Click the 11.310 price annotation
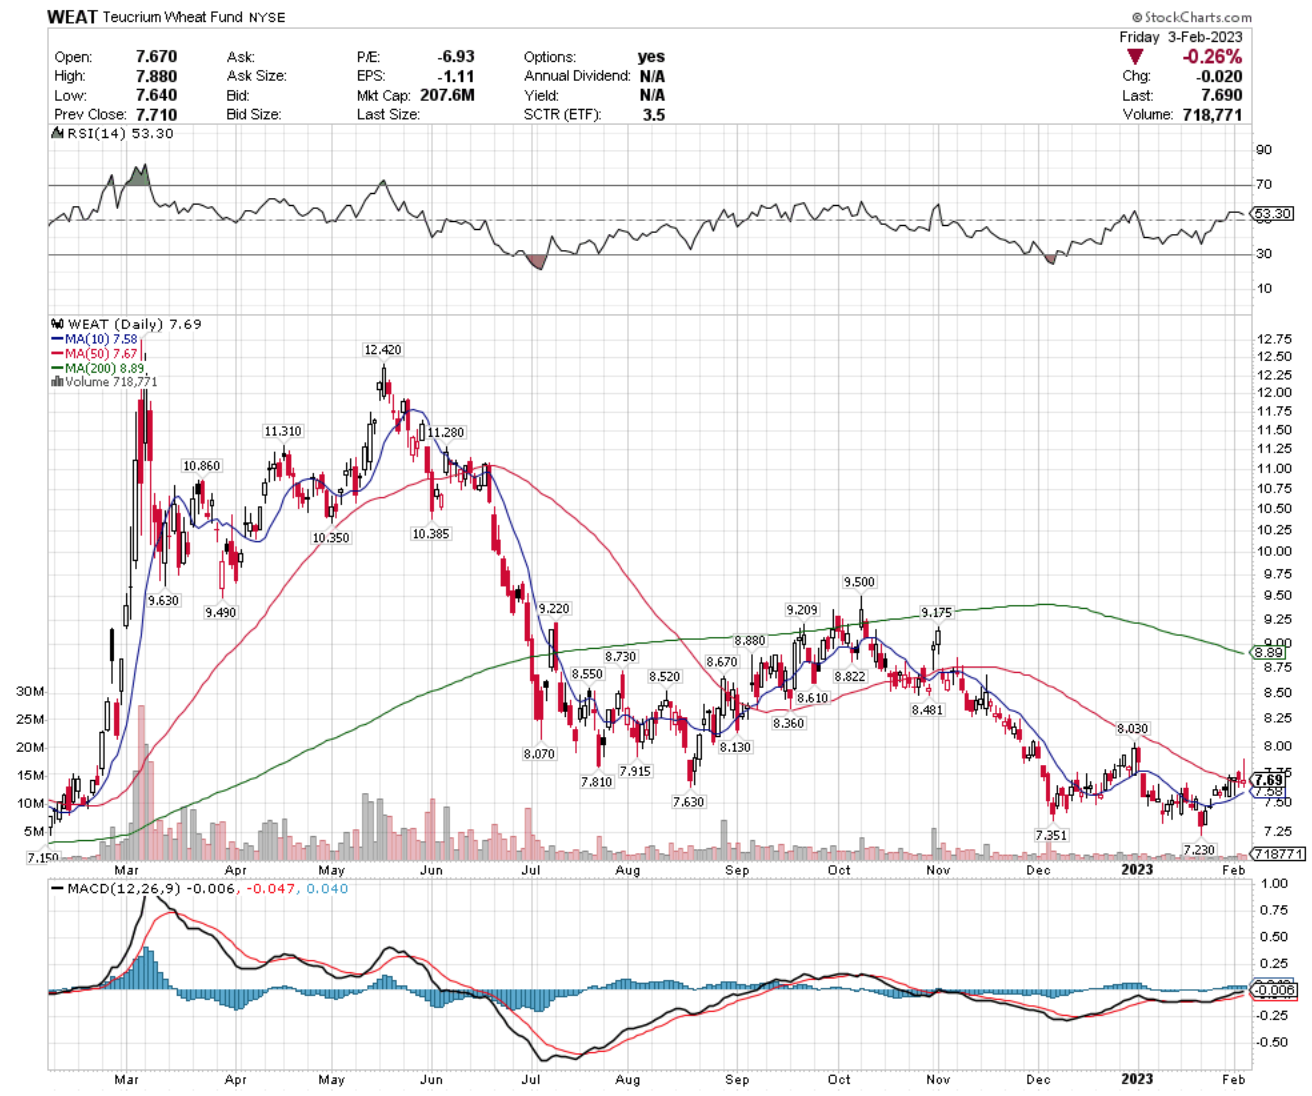 pos(283,431)
